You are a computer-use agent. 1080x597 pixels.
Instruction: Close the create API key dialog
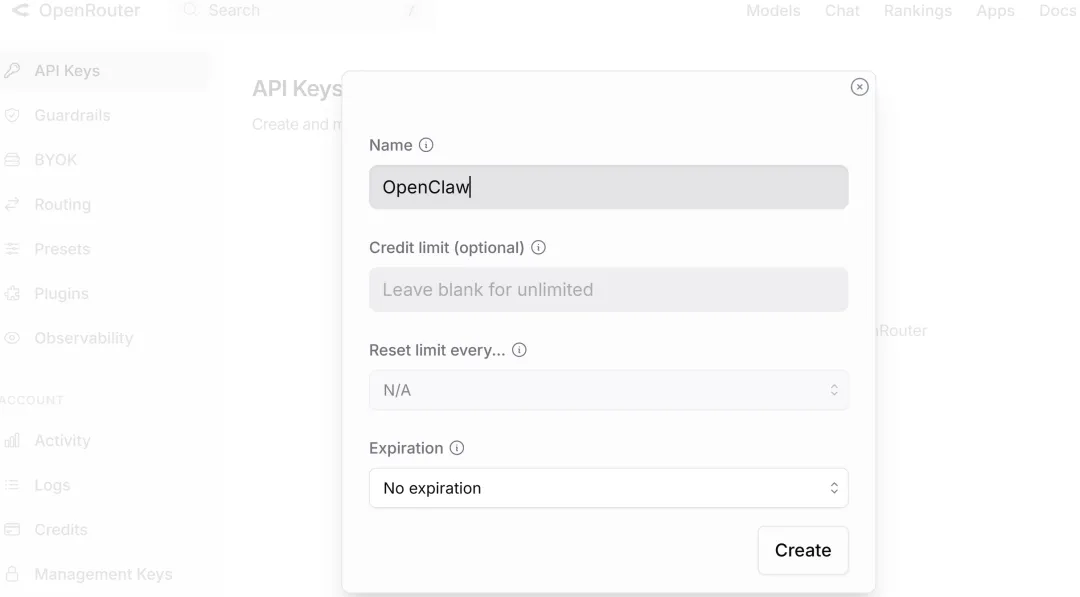tap(859, 87)
